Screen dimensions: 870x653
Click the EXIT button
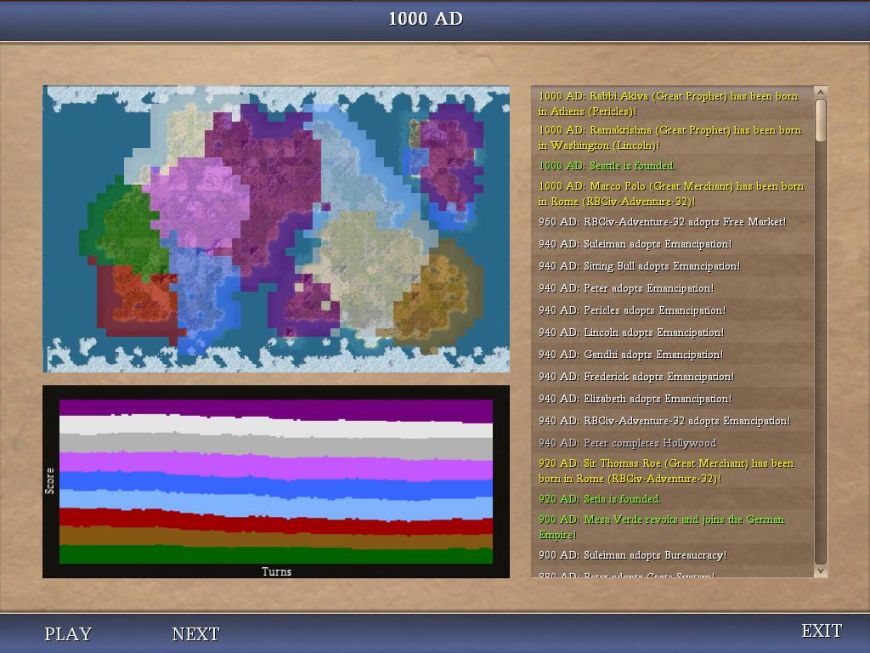tap(822, 631)
